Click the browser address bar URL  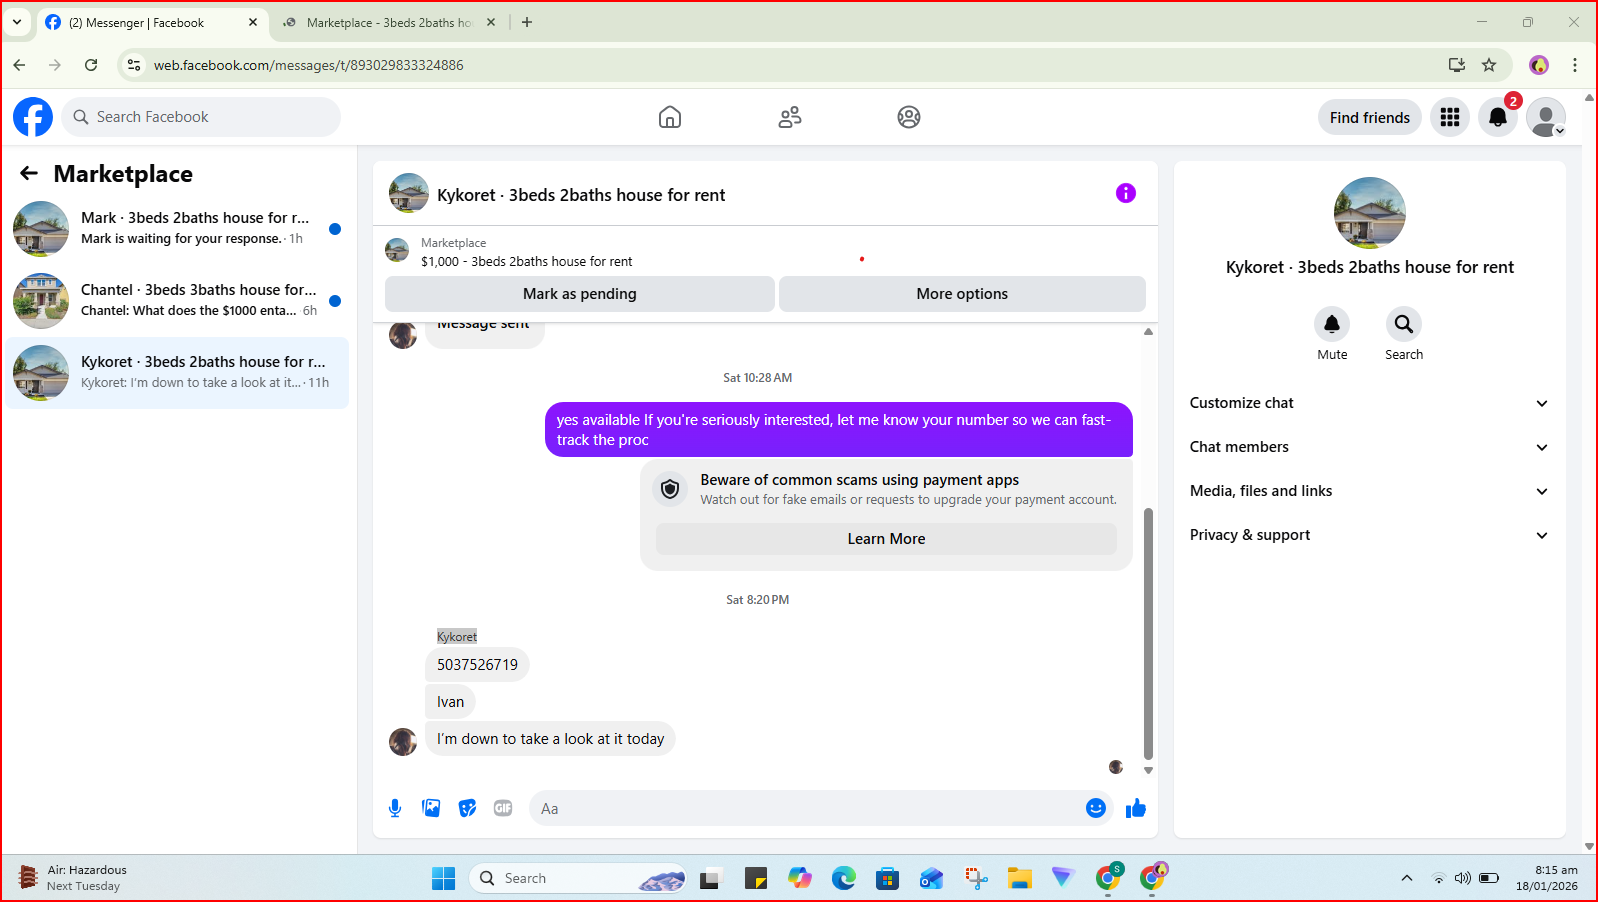[308, 65]
